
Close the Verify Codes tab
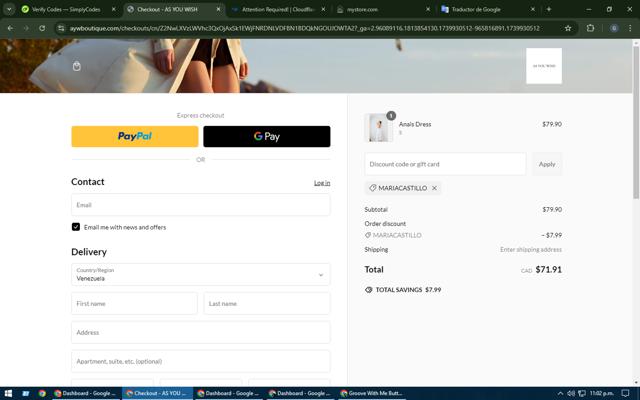[113, 9]
